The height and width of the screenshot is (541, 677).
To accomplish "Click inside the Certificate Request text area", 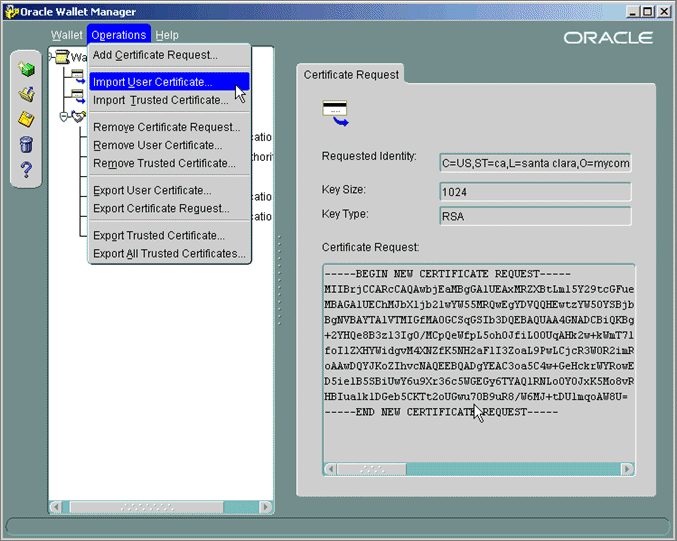I will 478,364.
